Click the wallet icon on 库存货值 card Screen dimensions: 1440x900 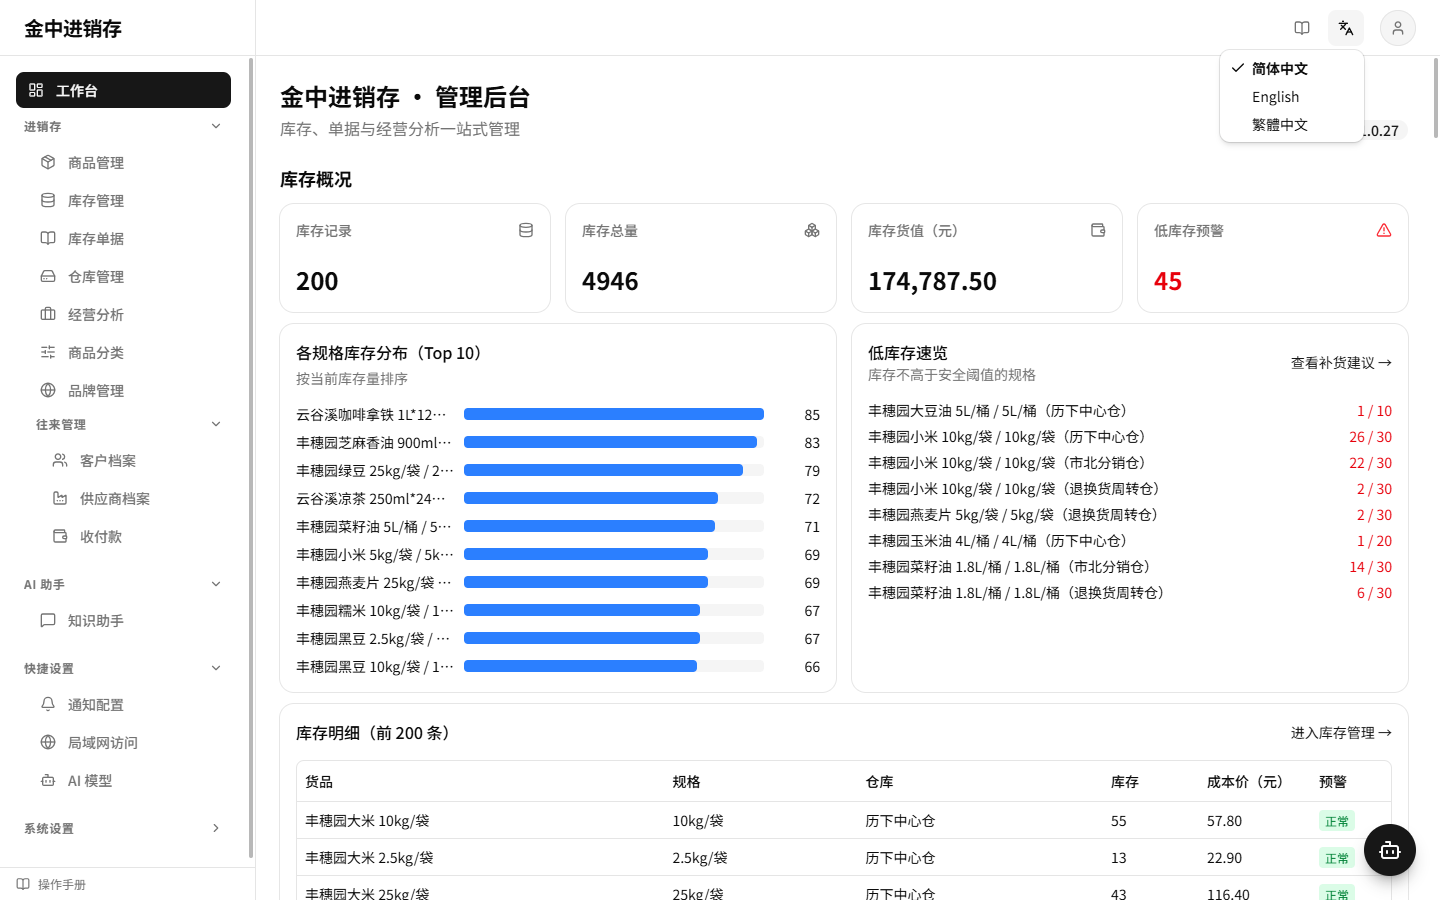[x=1098, y=230]
